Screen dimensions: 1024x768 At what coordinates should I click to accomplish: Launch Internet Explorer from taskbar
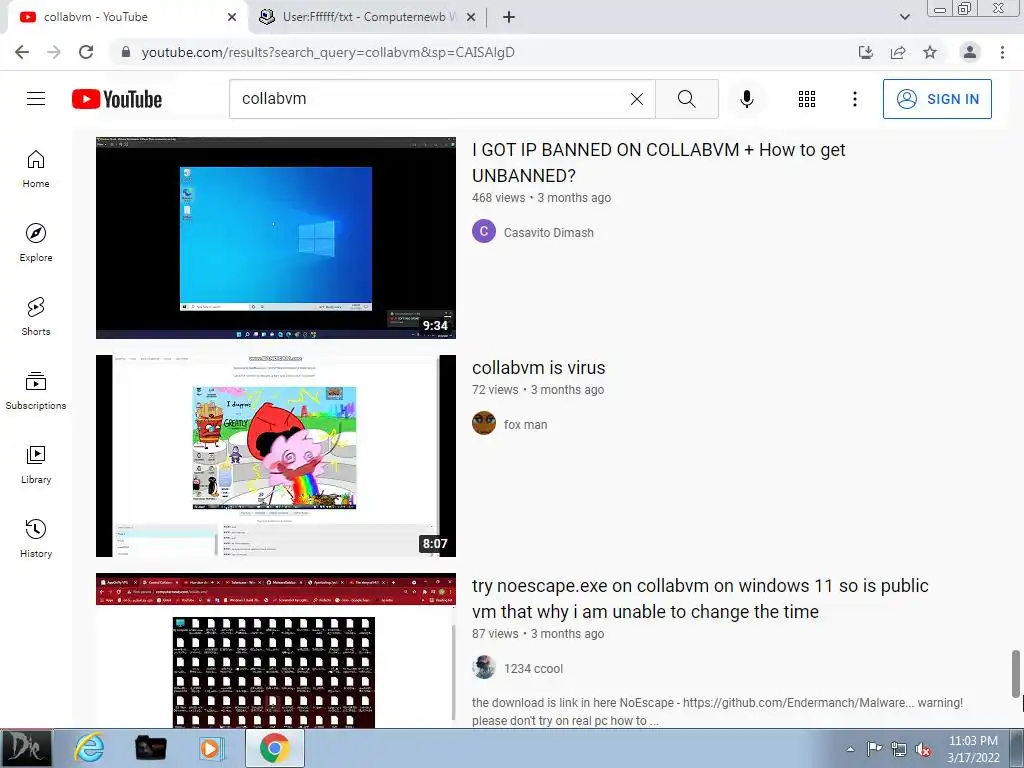[89, 748]
